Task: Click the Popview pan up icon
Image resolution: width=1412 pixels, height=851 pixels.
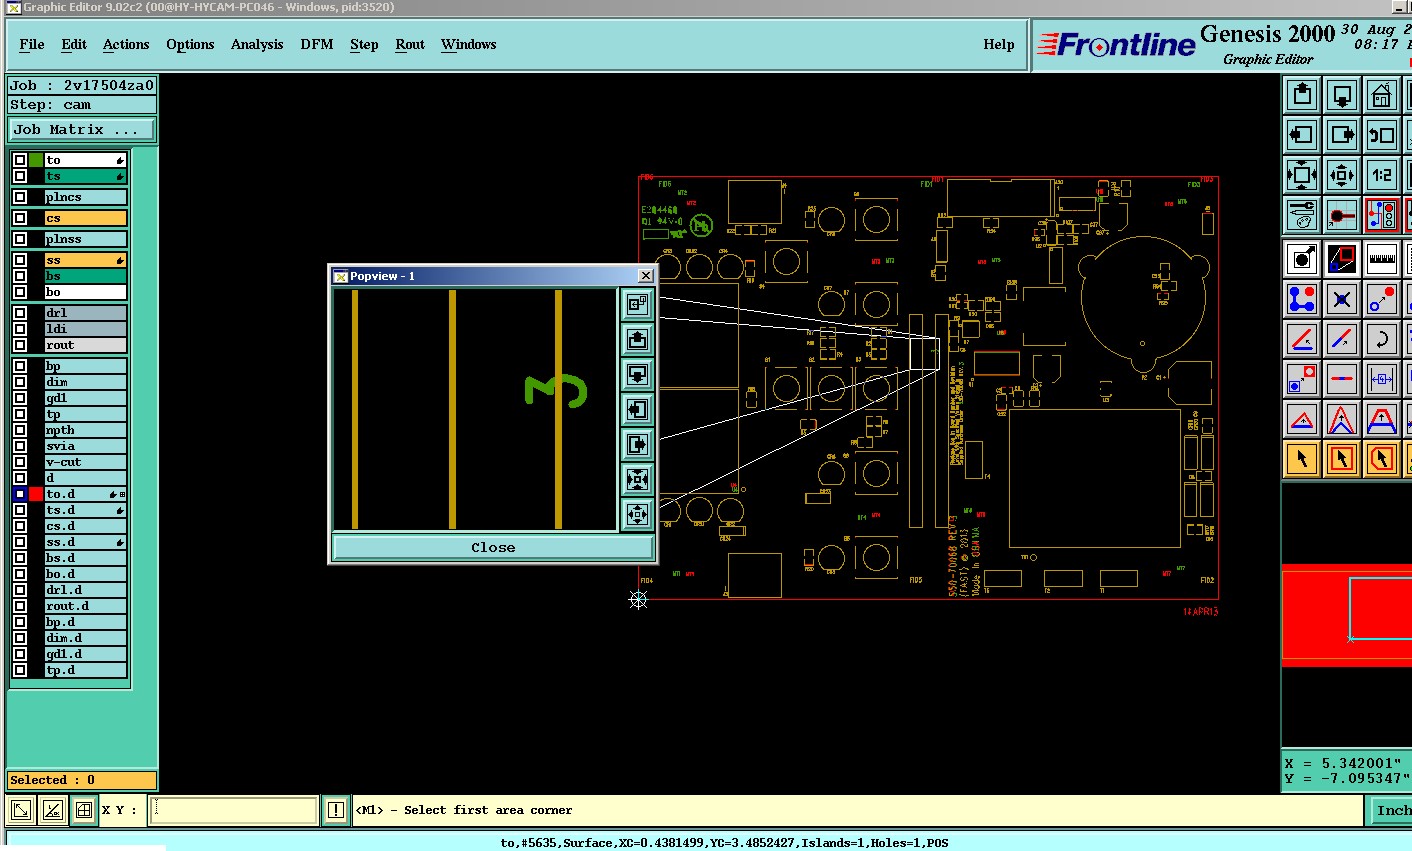Action: [637, 339]
